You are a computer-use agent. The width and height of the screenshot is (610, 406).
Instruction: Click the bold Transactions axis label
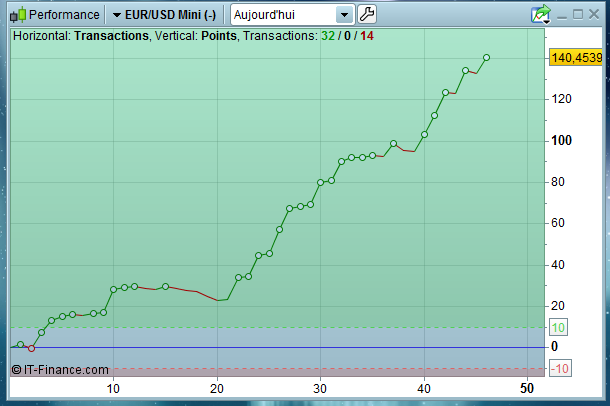pos(112,36)
